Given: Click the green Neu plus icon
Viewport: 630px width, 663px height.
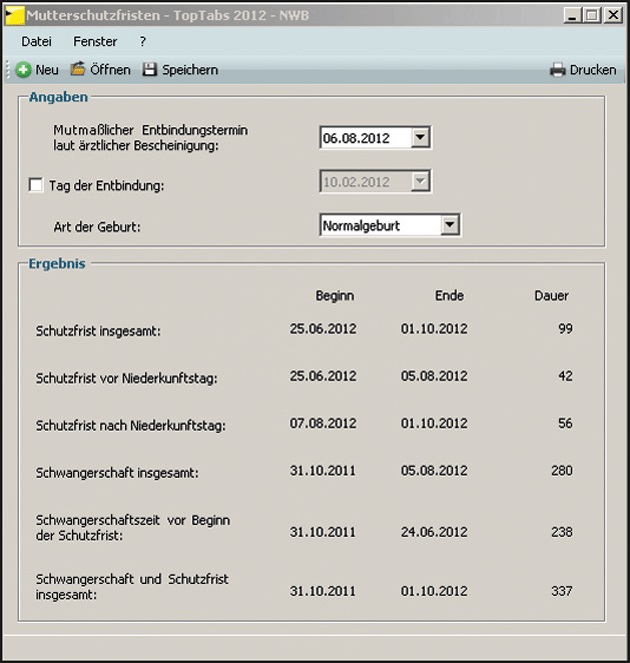Looking at the screenshot, I should (24, 70).
